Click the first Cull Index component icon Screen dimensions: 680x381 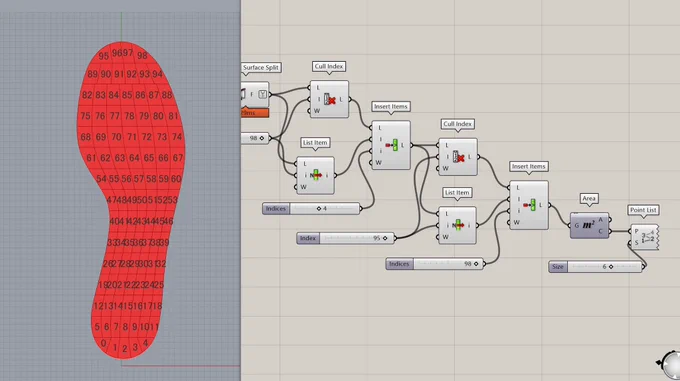tap(330, 100)
